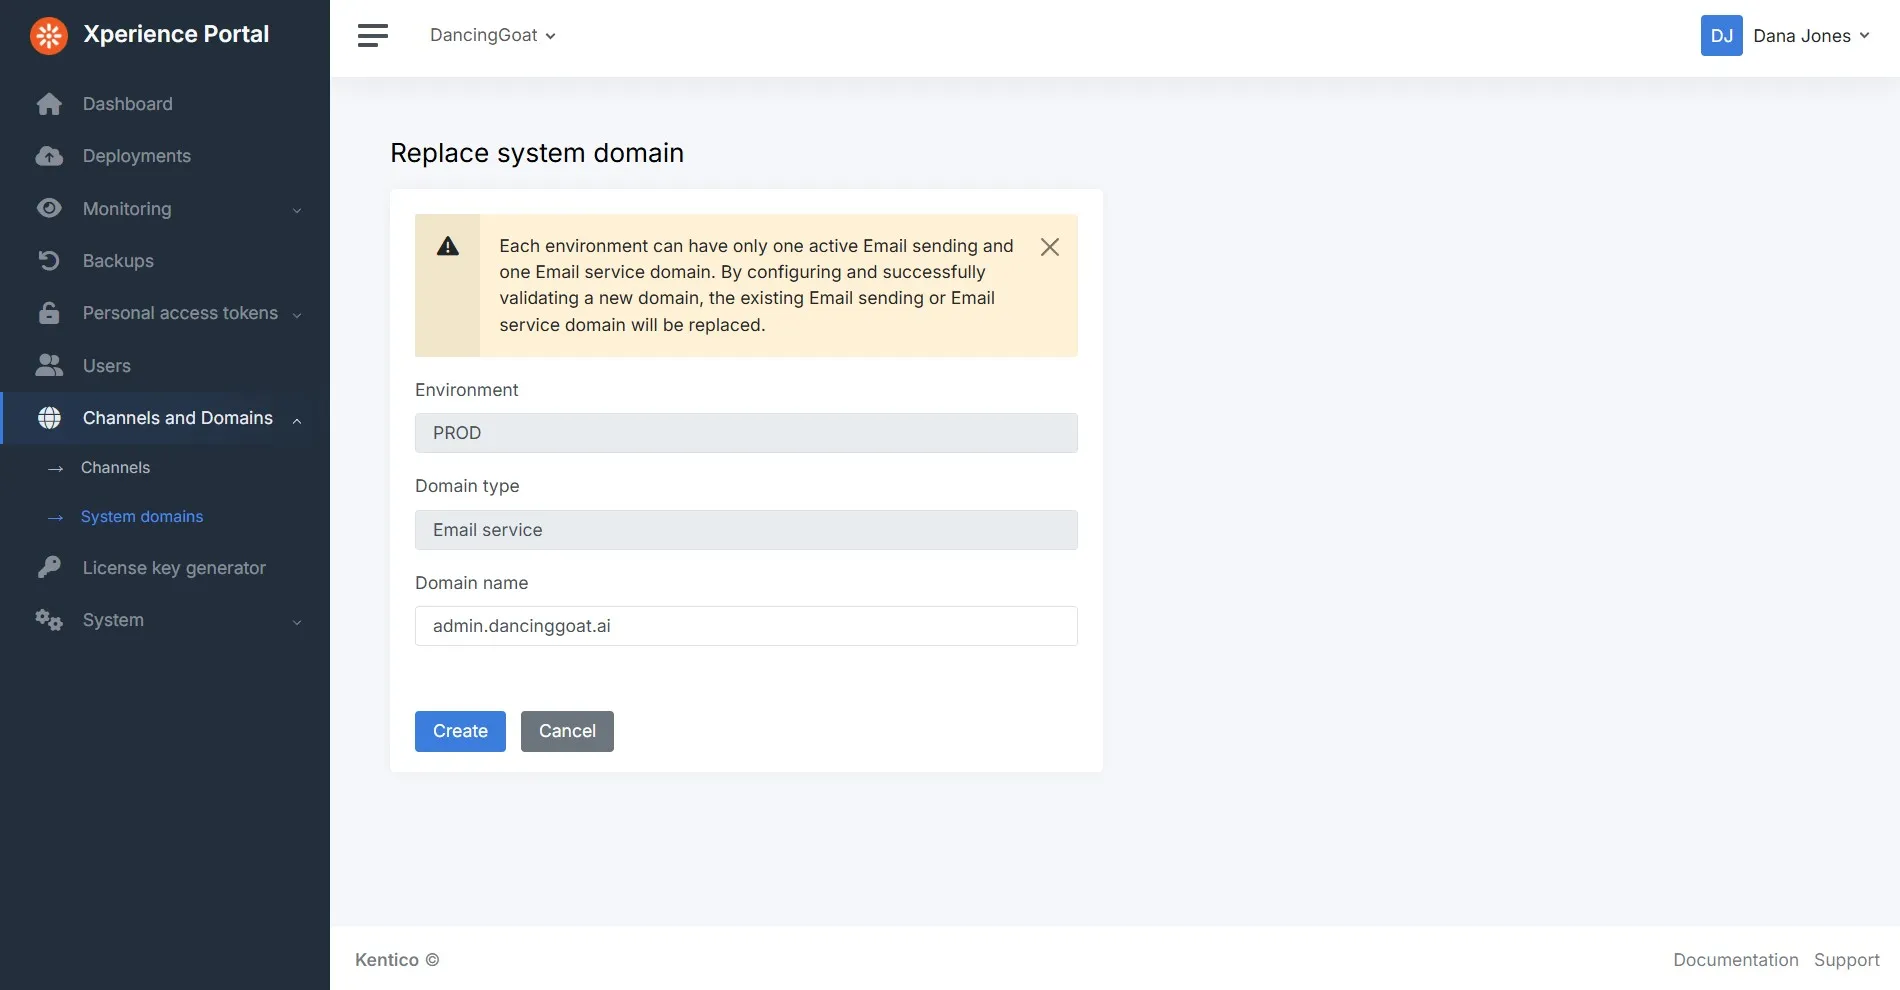
Task: Open the Documentation footer link
Action: coord(1735,959)
